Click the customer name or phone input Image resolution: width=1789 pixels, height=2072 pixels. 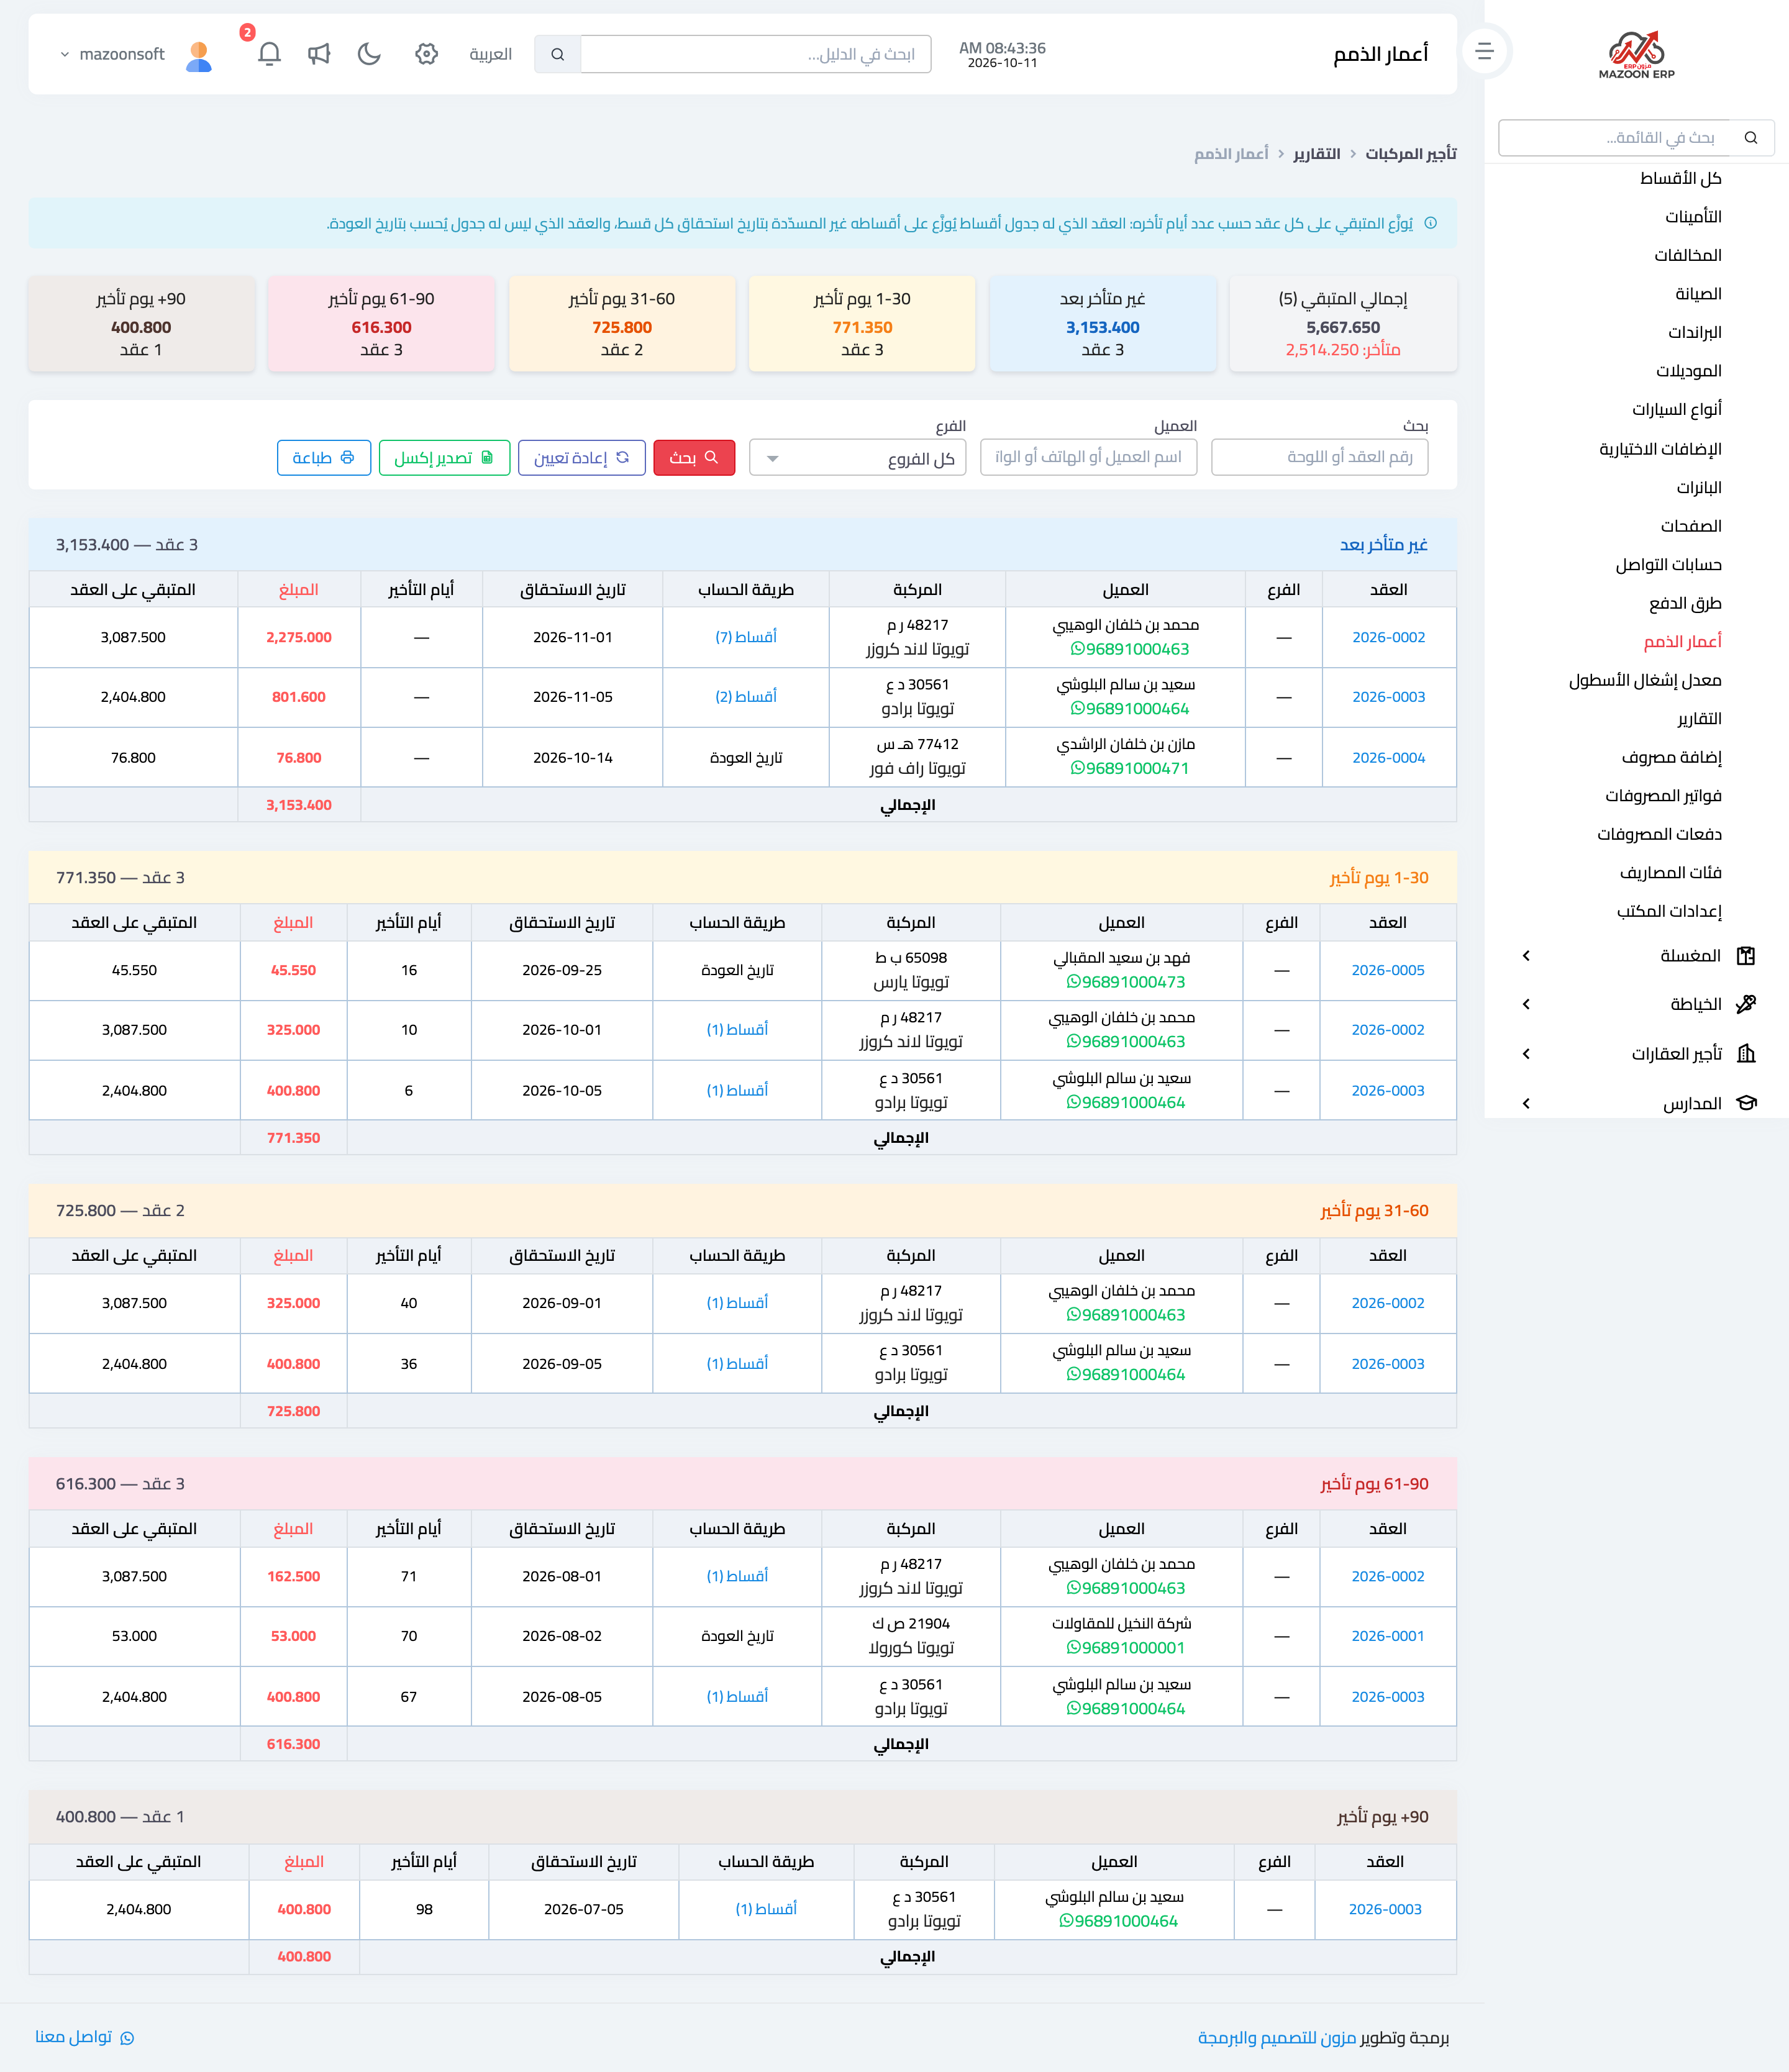(1089, 458)
